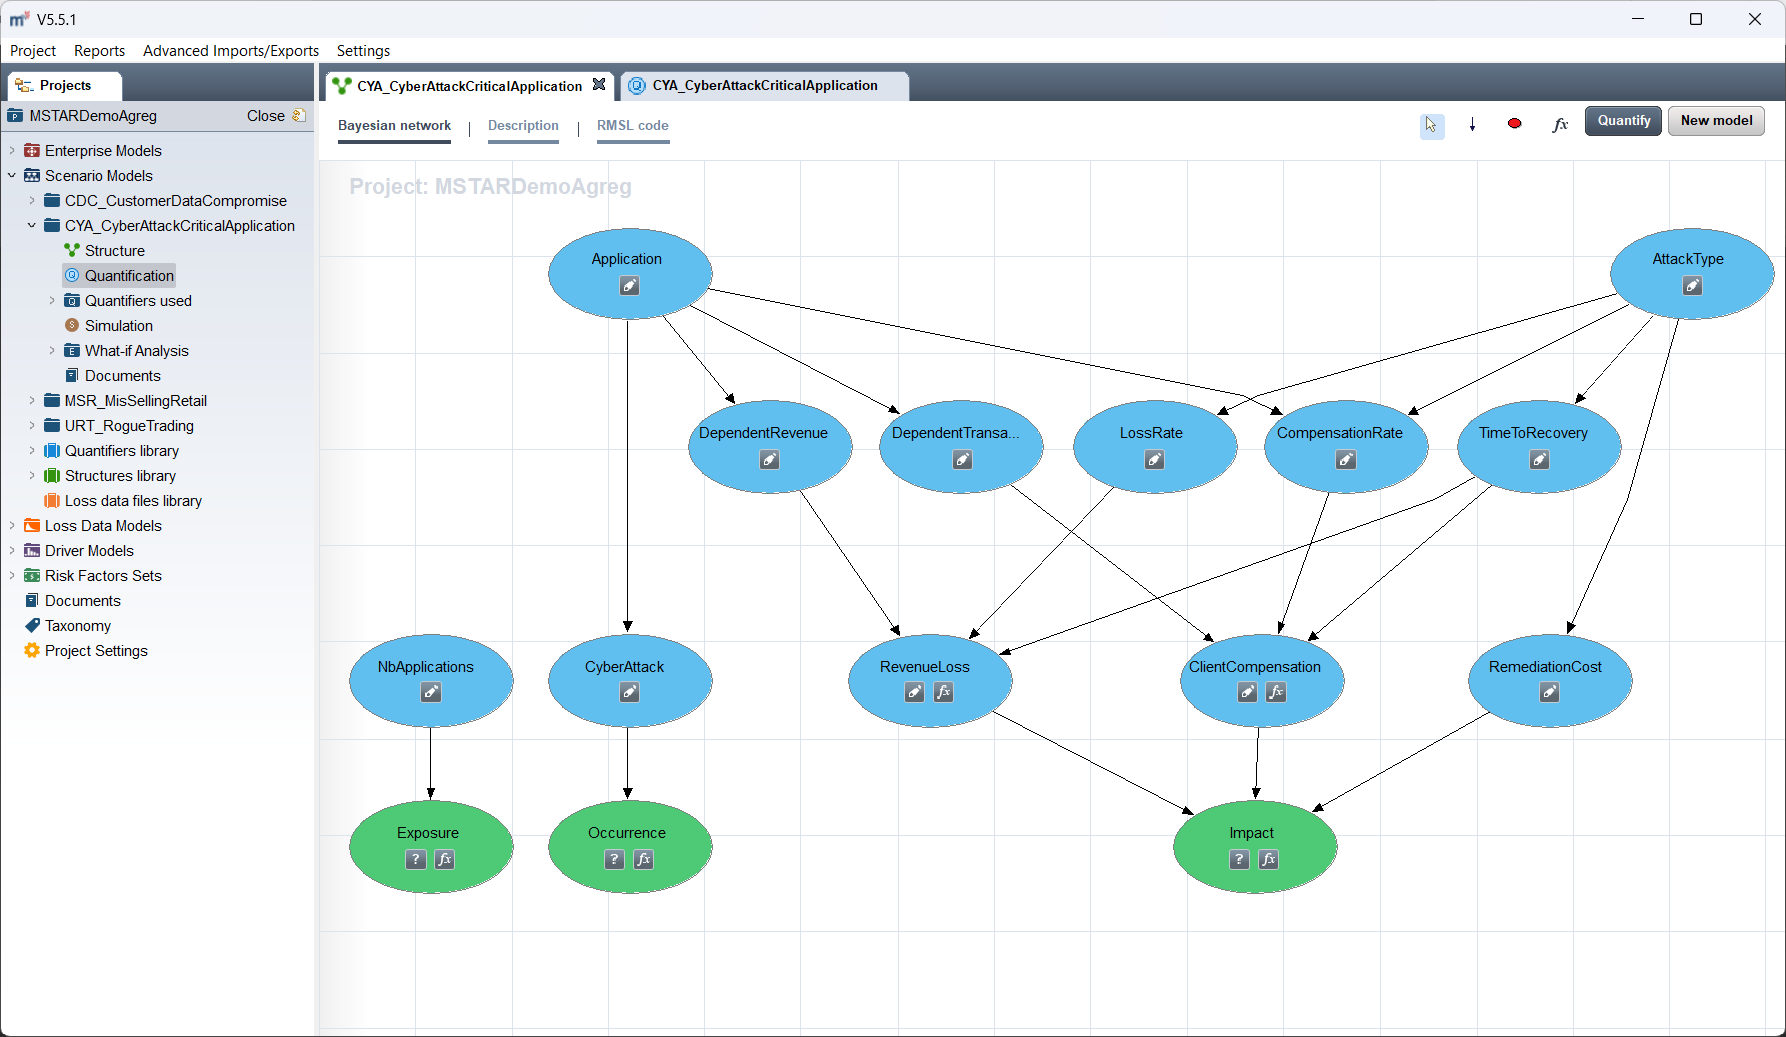Expand Structures library node
The height and width of the screenshot is (1037, 1786).
coord(32,476)
